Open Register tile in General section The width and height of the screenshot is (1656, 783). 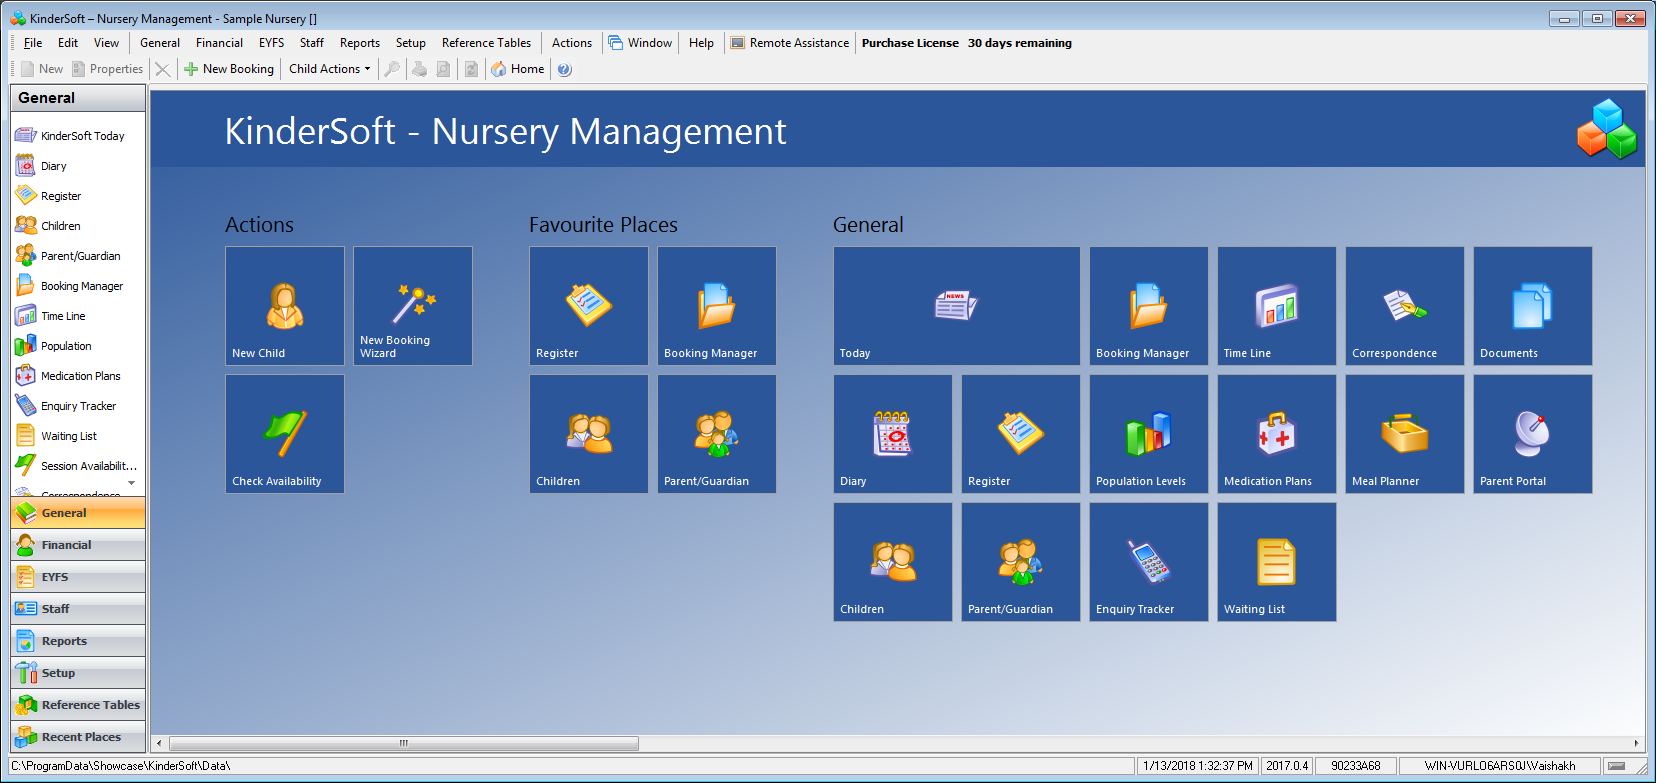(1021, 434)
